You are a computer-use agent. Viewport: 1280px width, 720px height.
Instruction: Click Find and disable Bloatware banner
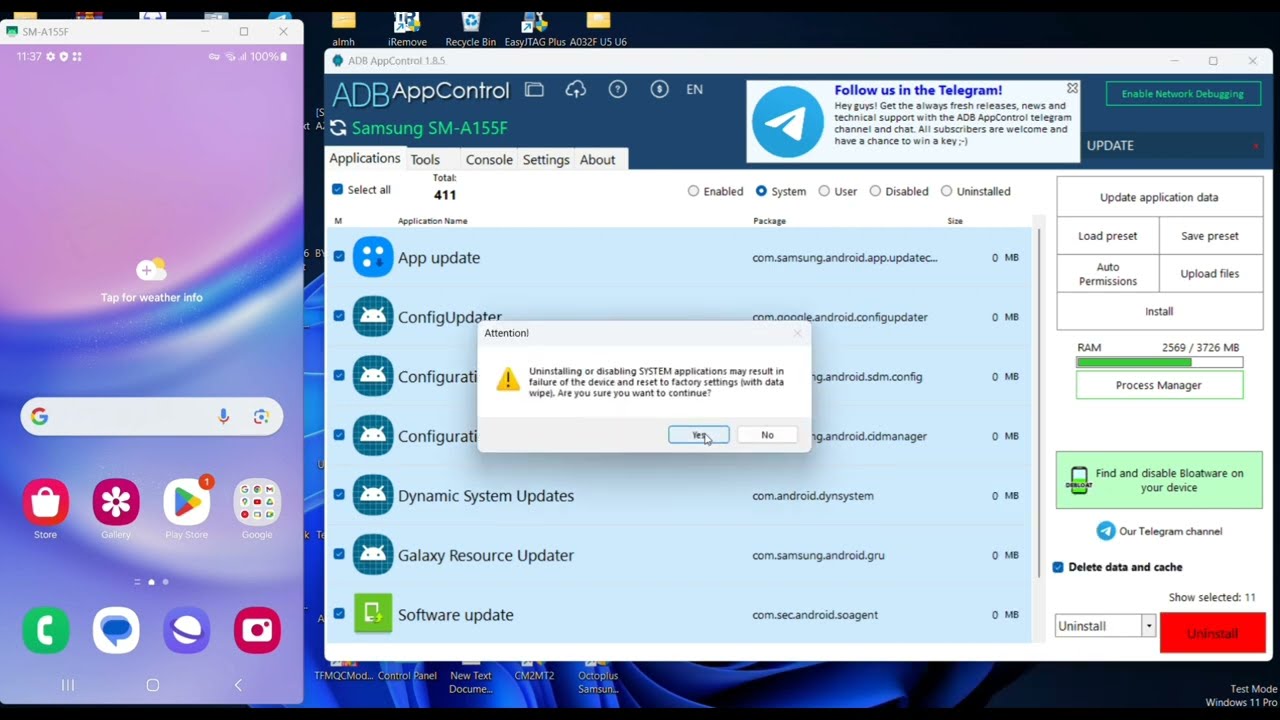(1159, 480)
